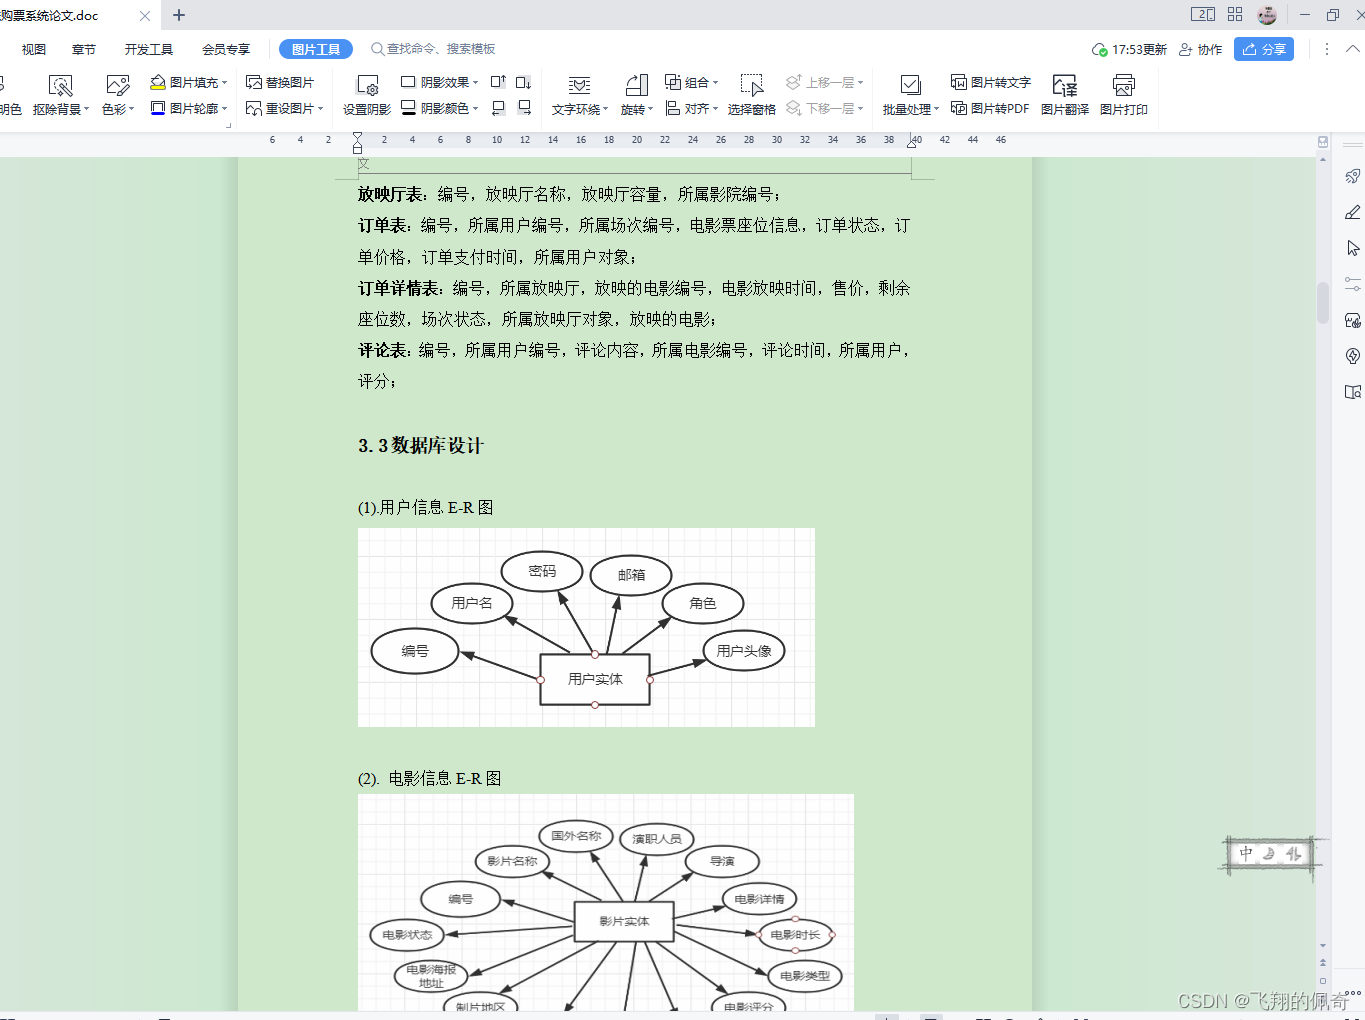Close the 购票系统论文.doc document tab
Viewport: 1365px width, 1020px height.
tap(145, 16)
